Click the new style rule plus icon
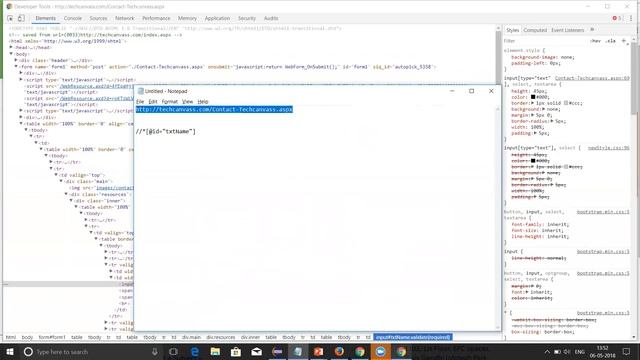Image resolution: width=640 pixels, height=360 pixels. pos(623,41)
